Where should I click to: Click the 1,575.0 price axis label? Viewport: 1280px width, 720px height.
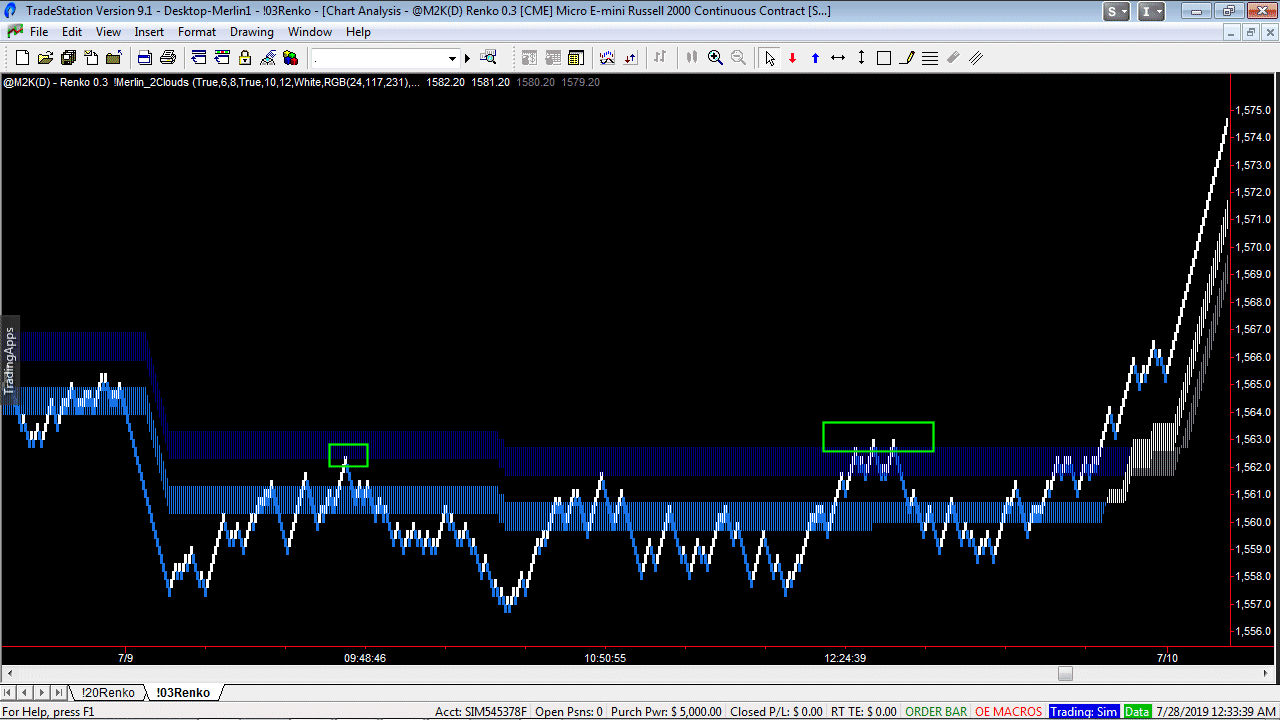click(1253, 110)
